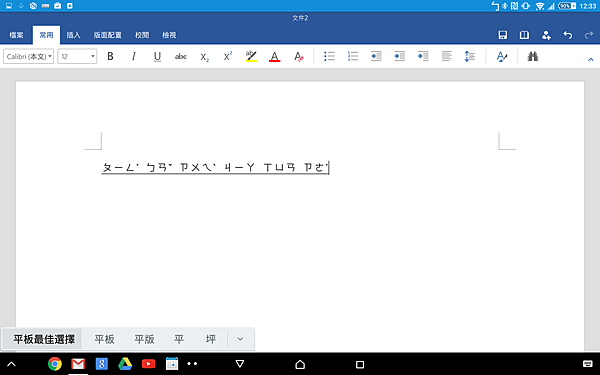This screenshot has height=375, width=600.
Task: Open font size 12 dropdown
Action: [77, 57]
